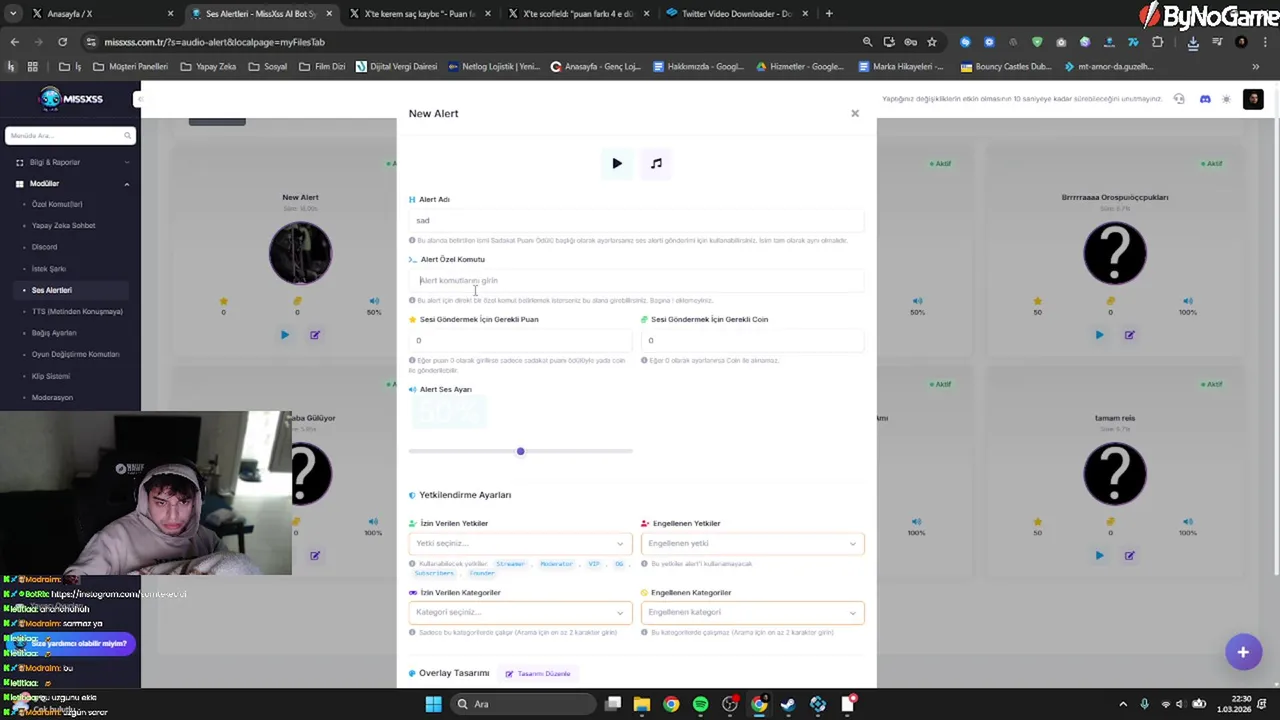
Task: Open Steam from the taskbar
Action: (x=788, y=704)
